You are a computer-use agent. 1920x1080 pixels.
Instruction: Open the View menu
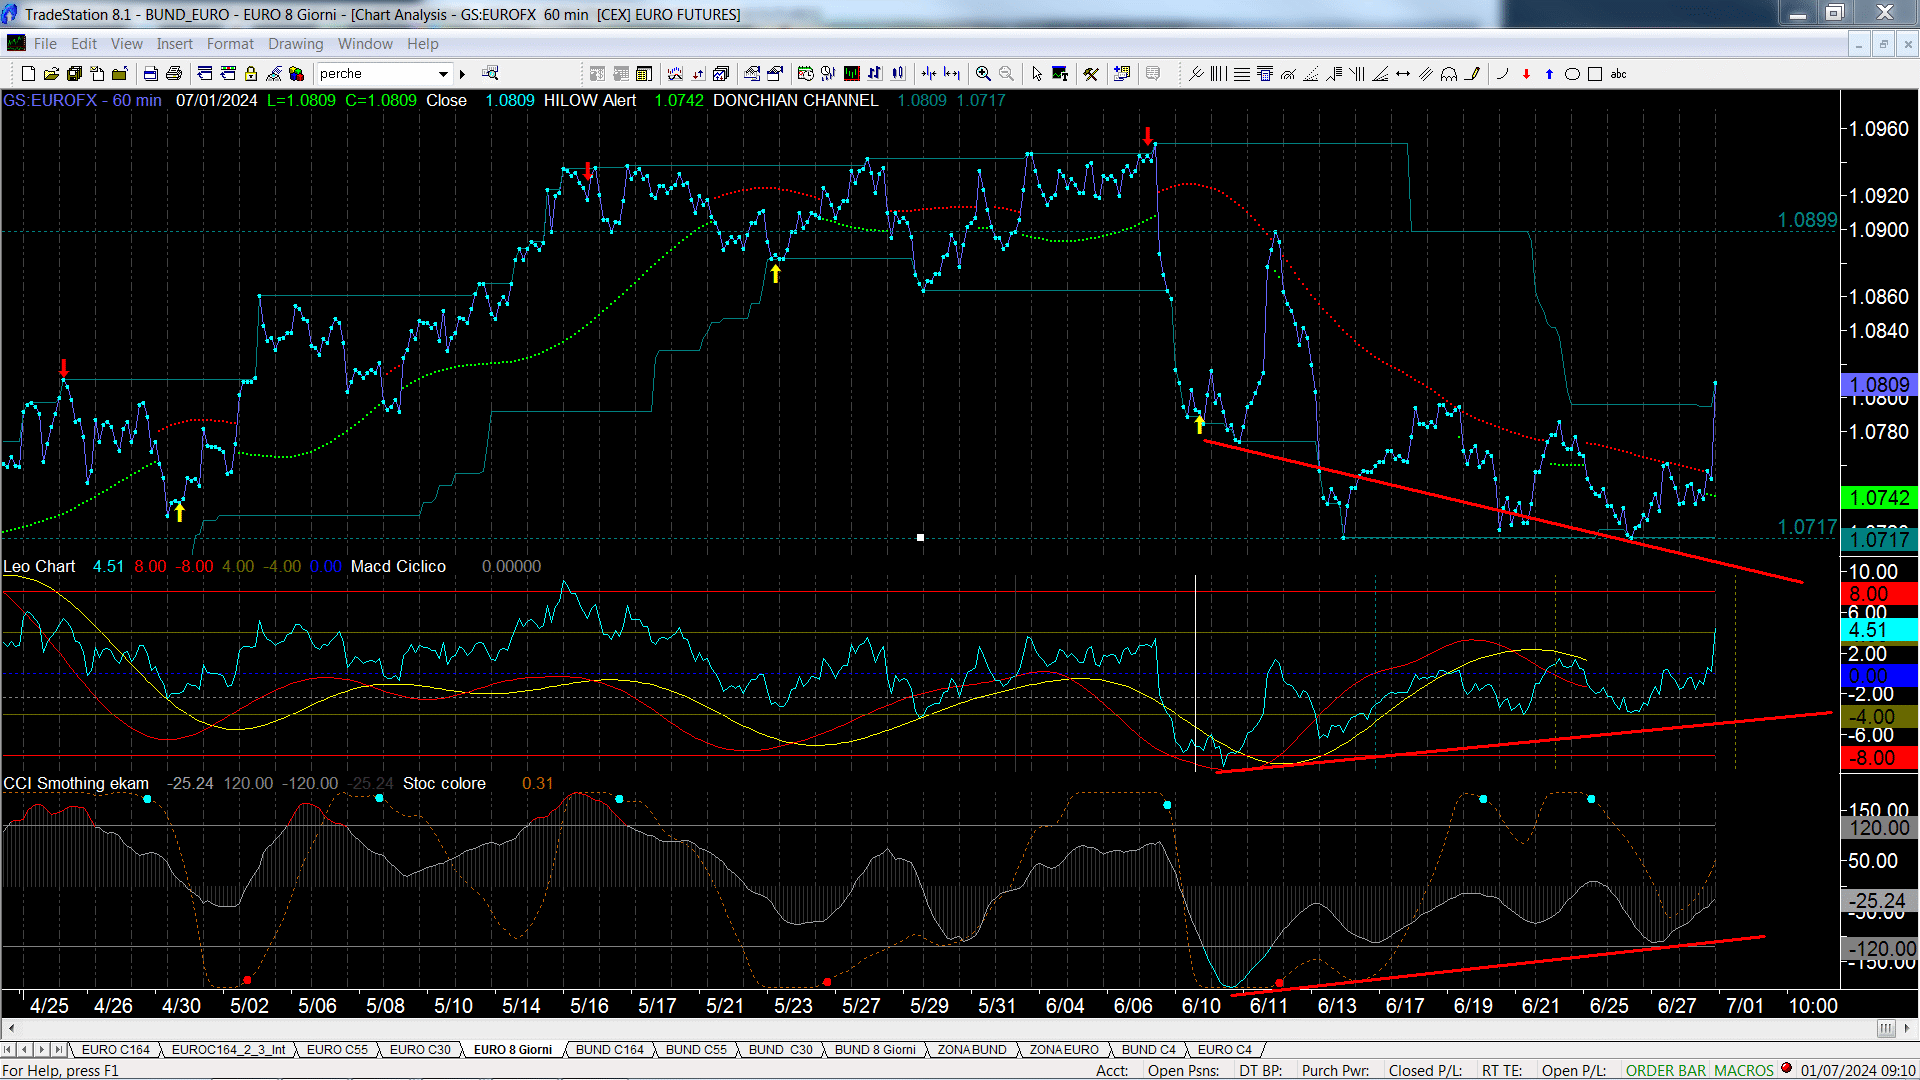(127, 44)
